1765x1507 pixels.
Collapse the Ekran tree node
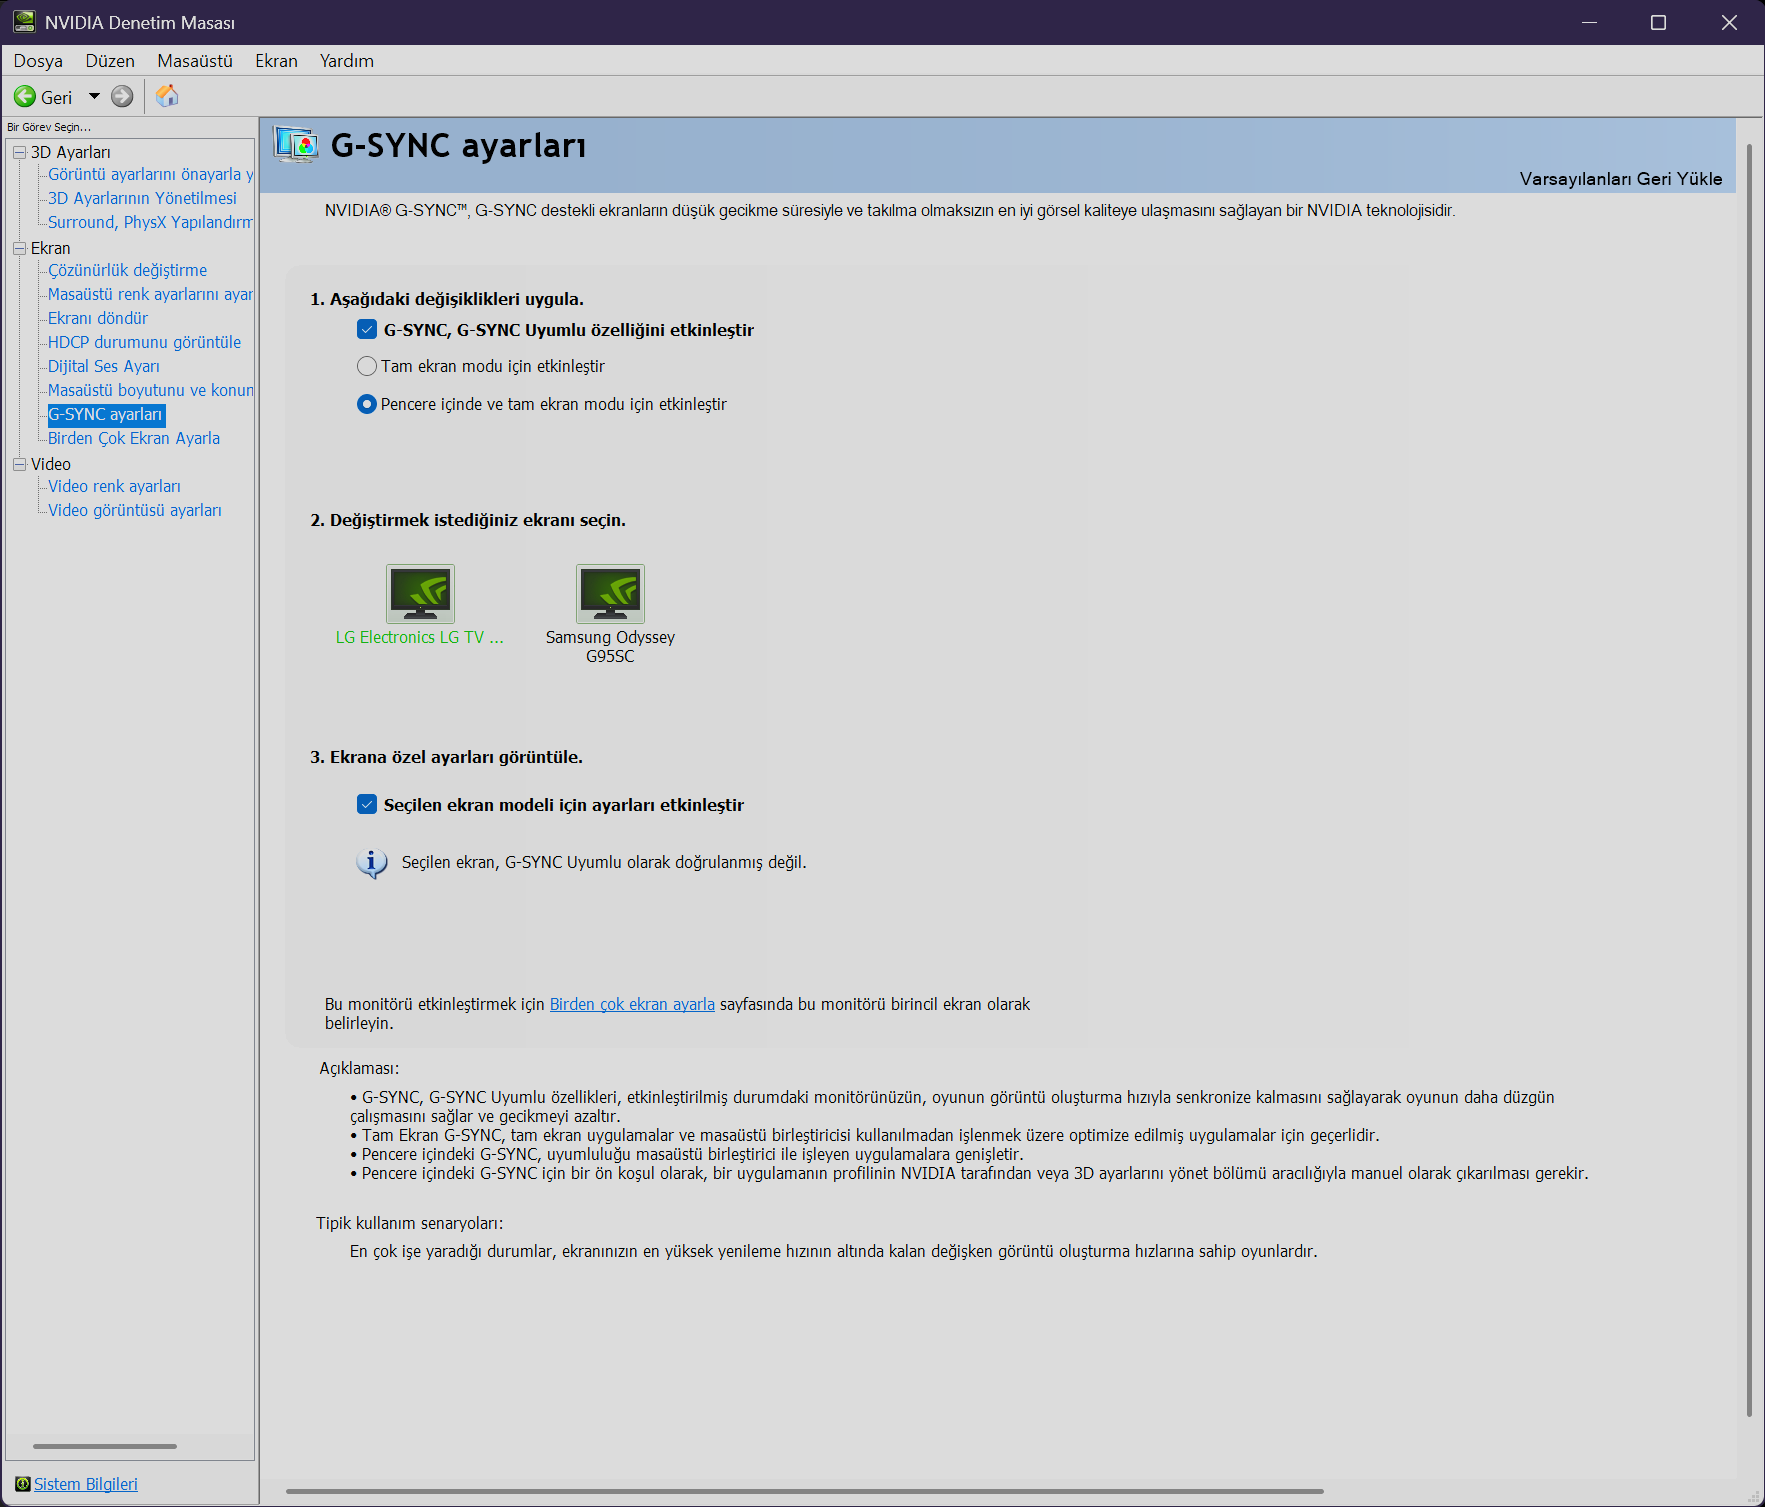[19, 248]
